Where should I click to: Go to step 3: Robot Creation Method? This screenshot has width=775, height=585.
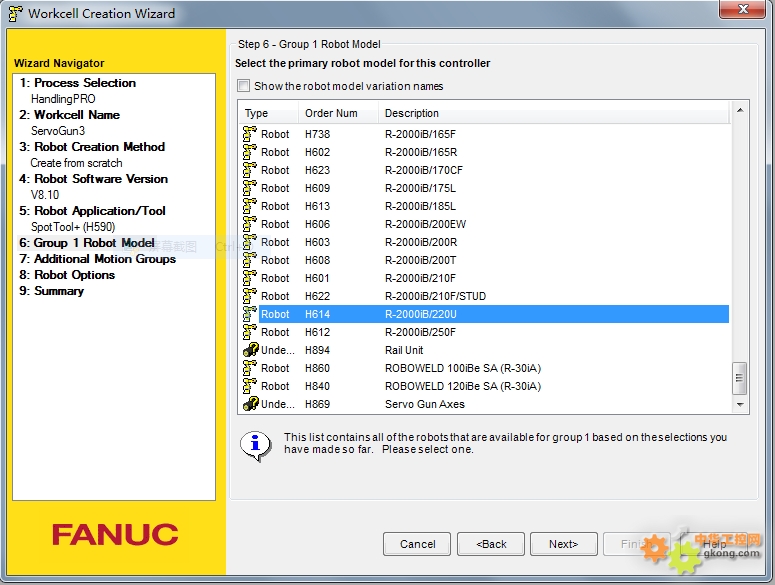[x=92, y=147]
